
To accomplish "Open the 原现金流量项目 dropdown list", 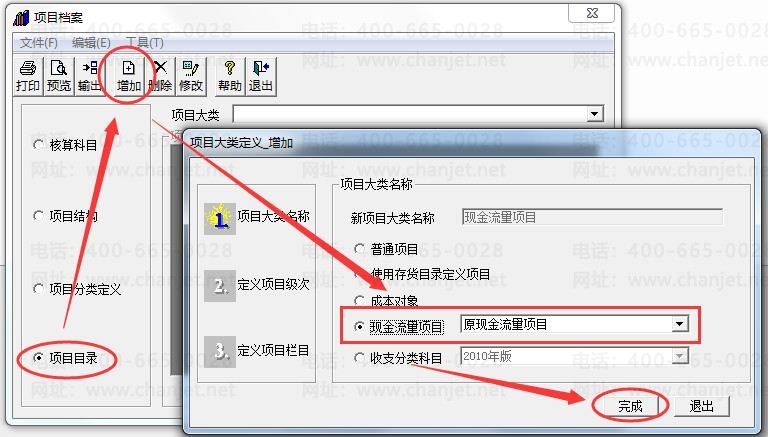I will 679,324.
